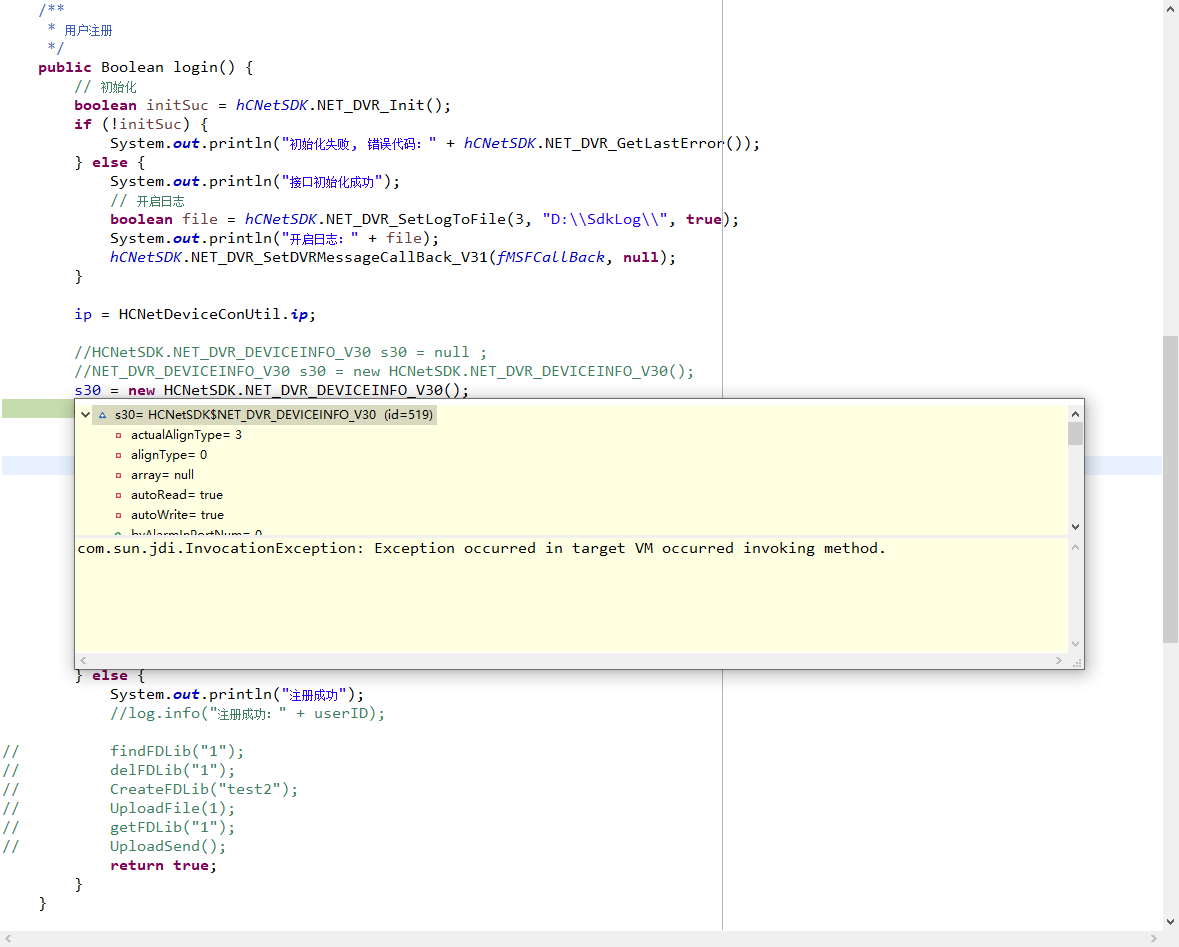The width and height of the screenshot is (1179, 947).
Task: Click the icon next to byAlarmInPortNum
Action: tap(117, 532)
